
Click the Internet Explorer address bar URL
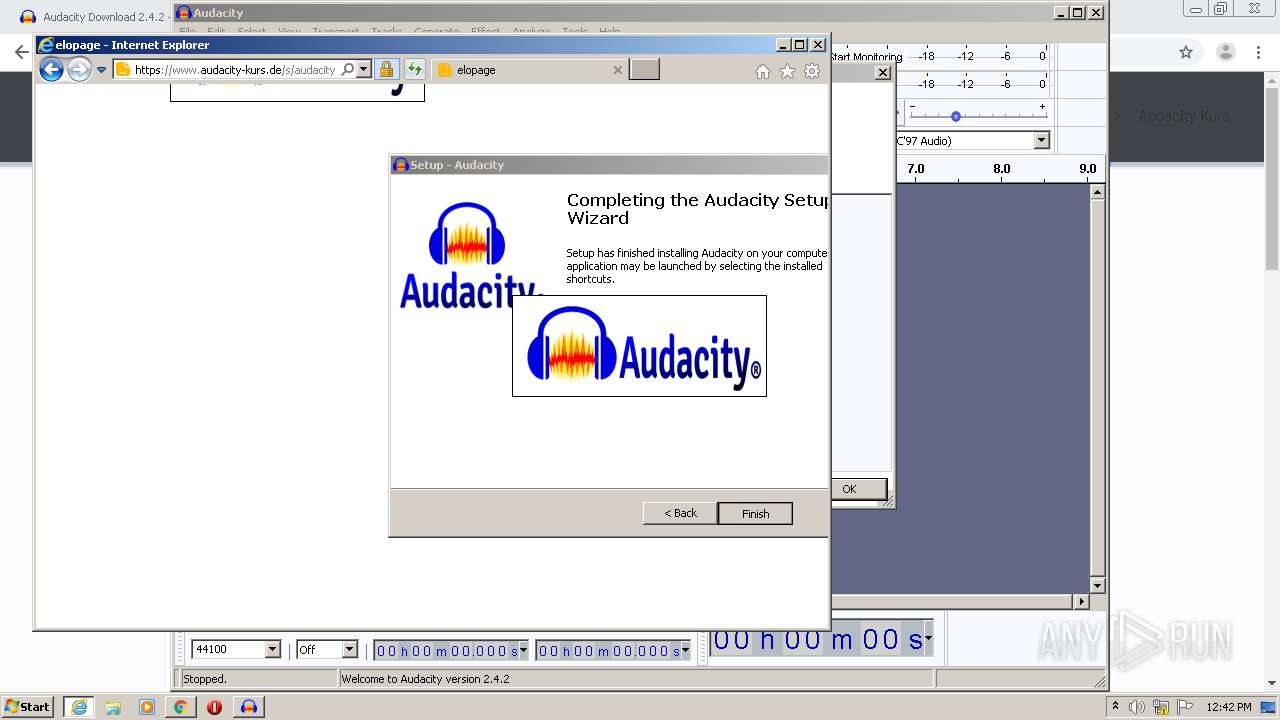tap(235, 70)
